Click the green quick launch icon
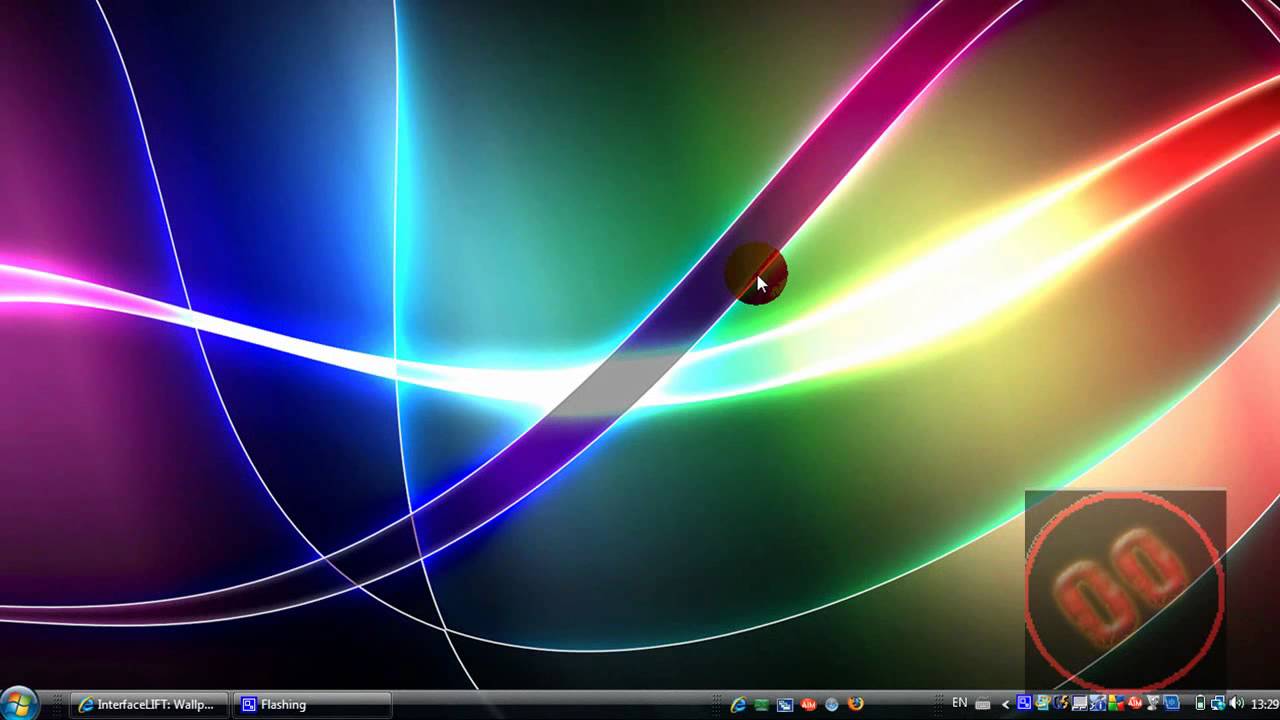This screenshot has height=720, width=1280. pos(761,704)
